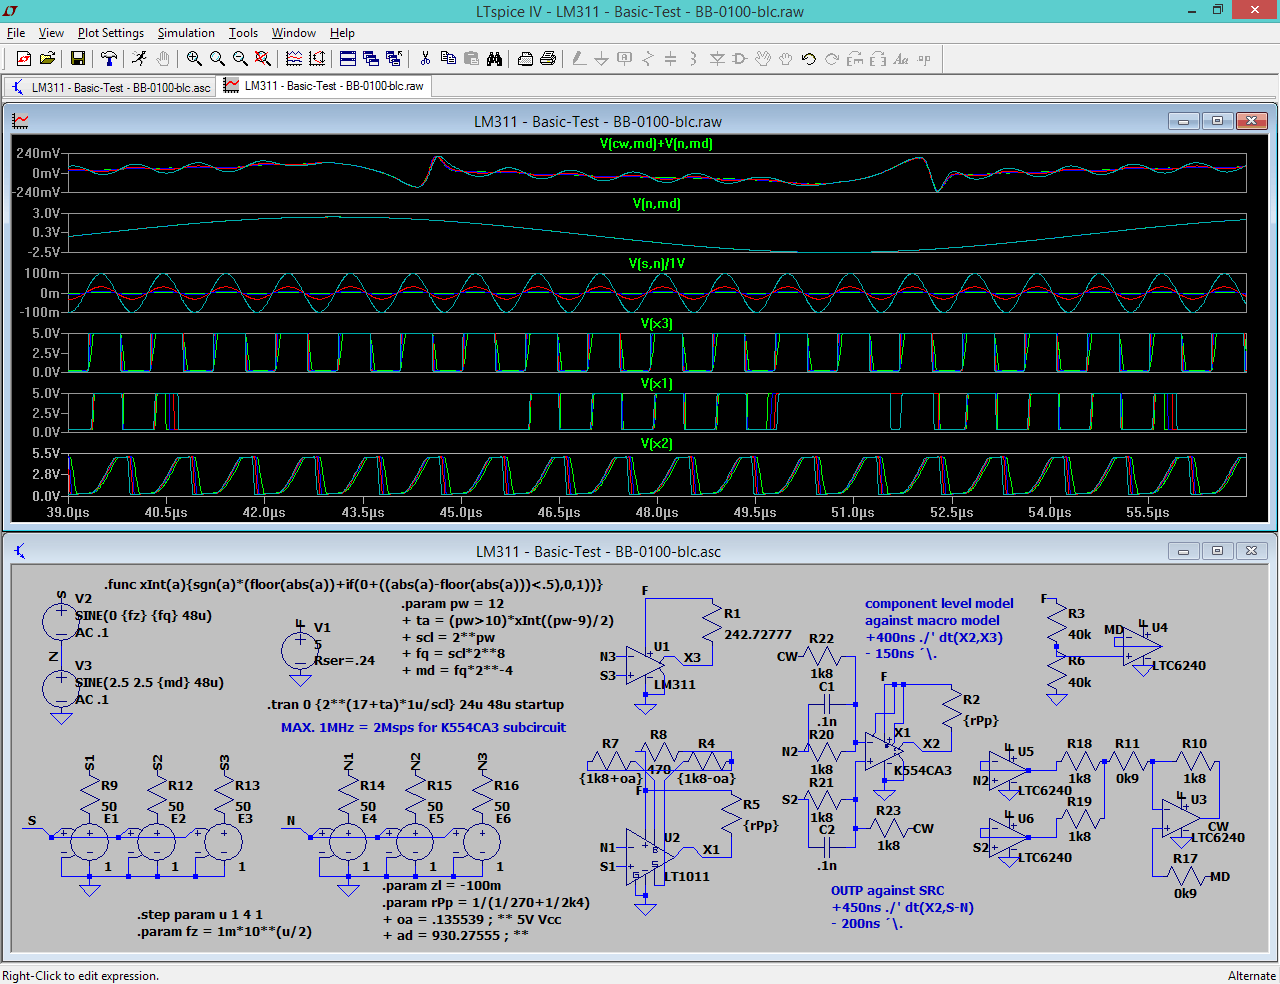1280x984 pixels.
Task: Click trace label V[cw,md]+V[n,md]
Action: pyautogui.click(x=656, y=144)
